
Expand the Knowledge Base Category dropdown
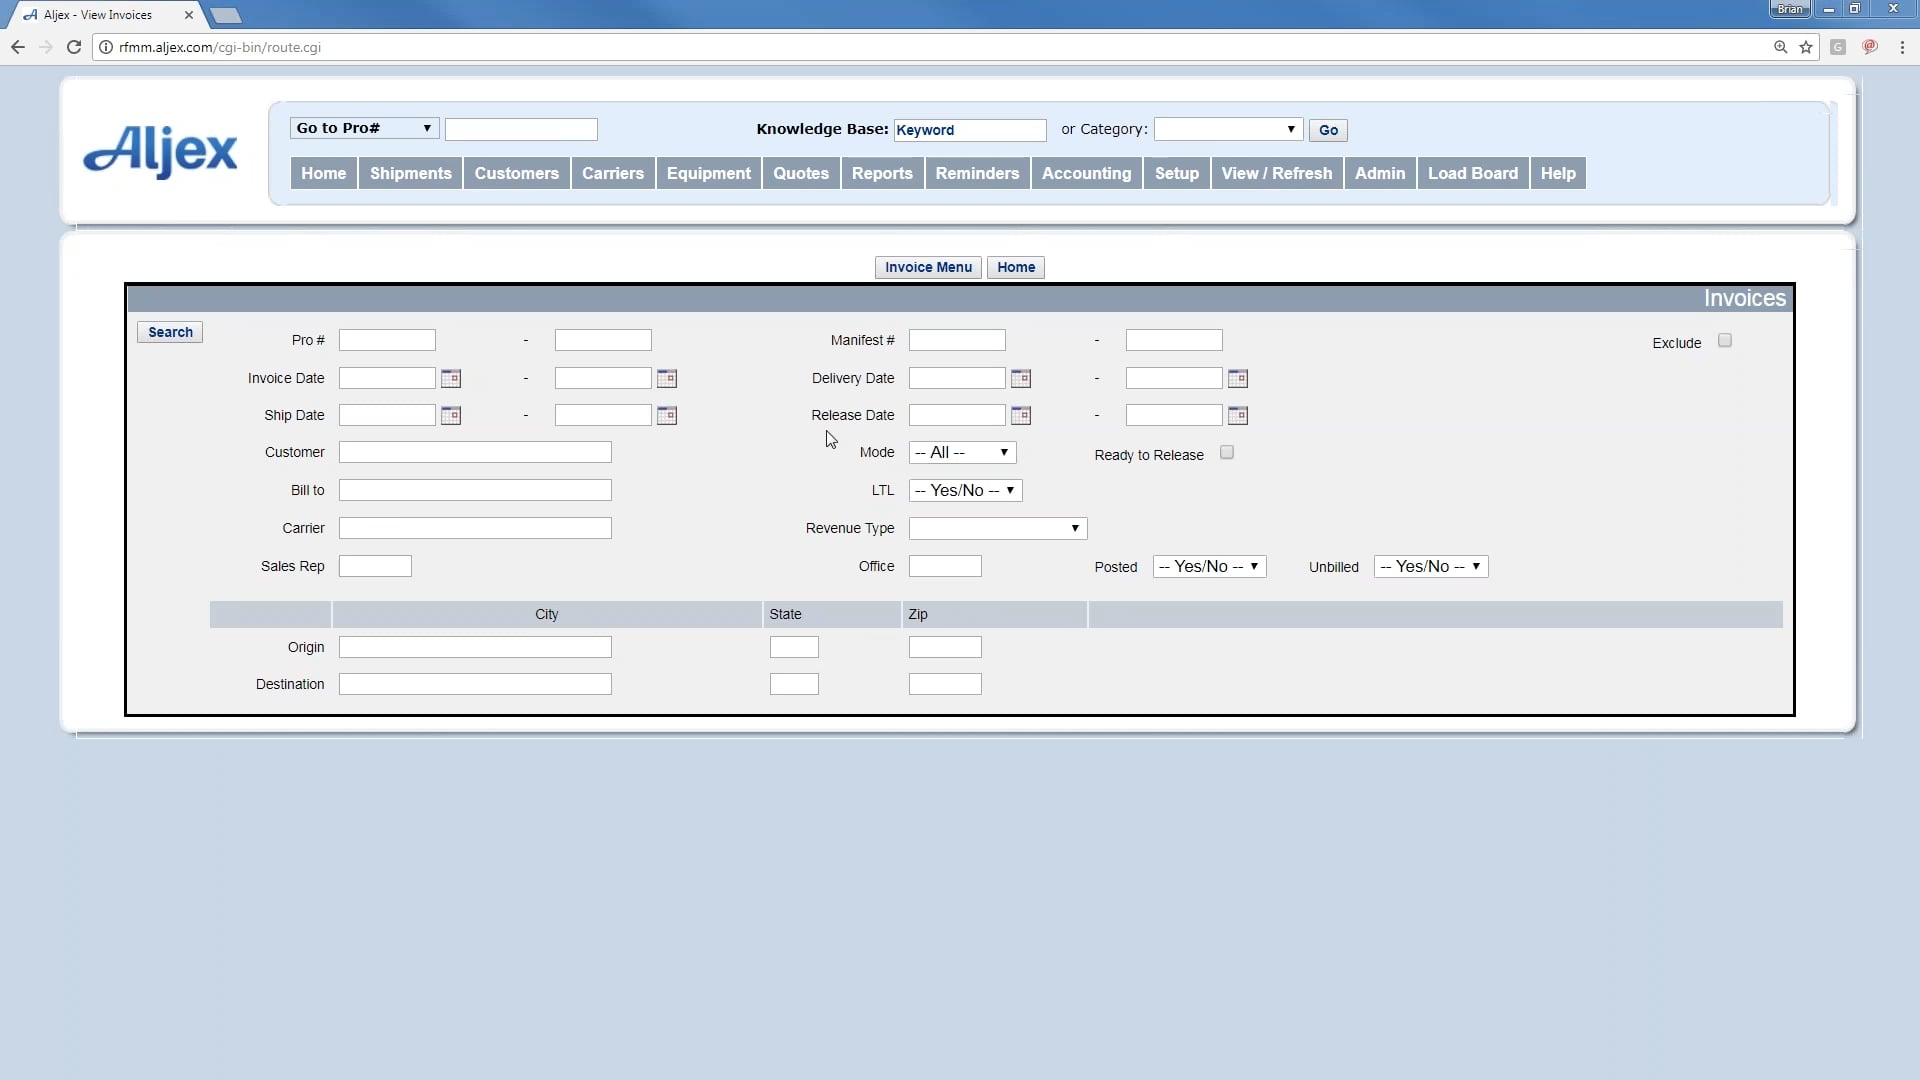[1228, 129]
